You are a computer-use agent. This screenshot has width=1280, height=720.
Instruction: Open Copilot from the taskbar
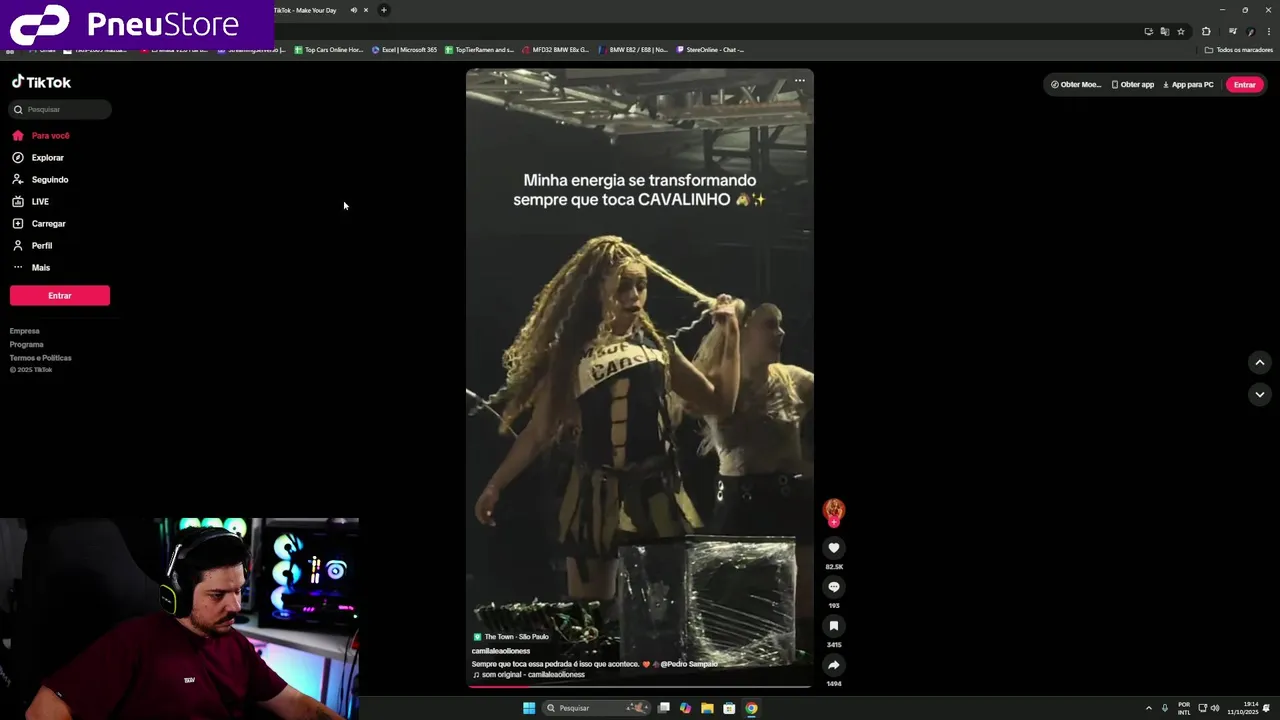click(685, 708)
